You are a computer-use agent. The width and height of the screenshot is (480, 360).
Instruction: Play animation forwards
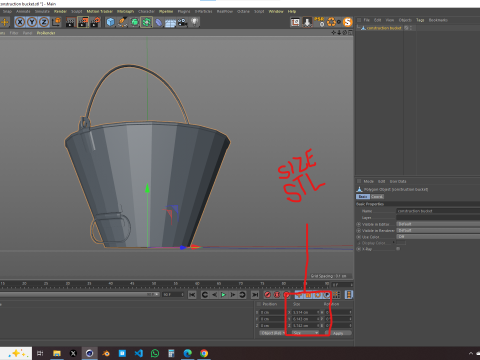(224, 295)
